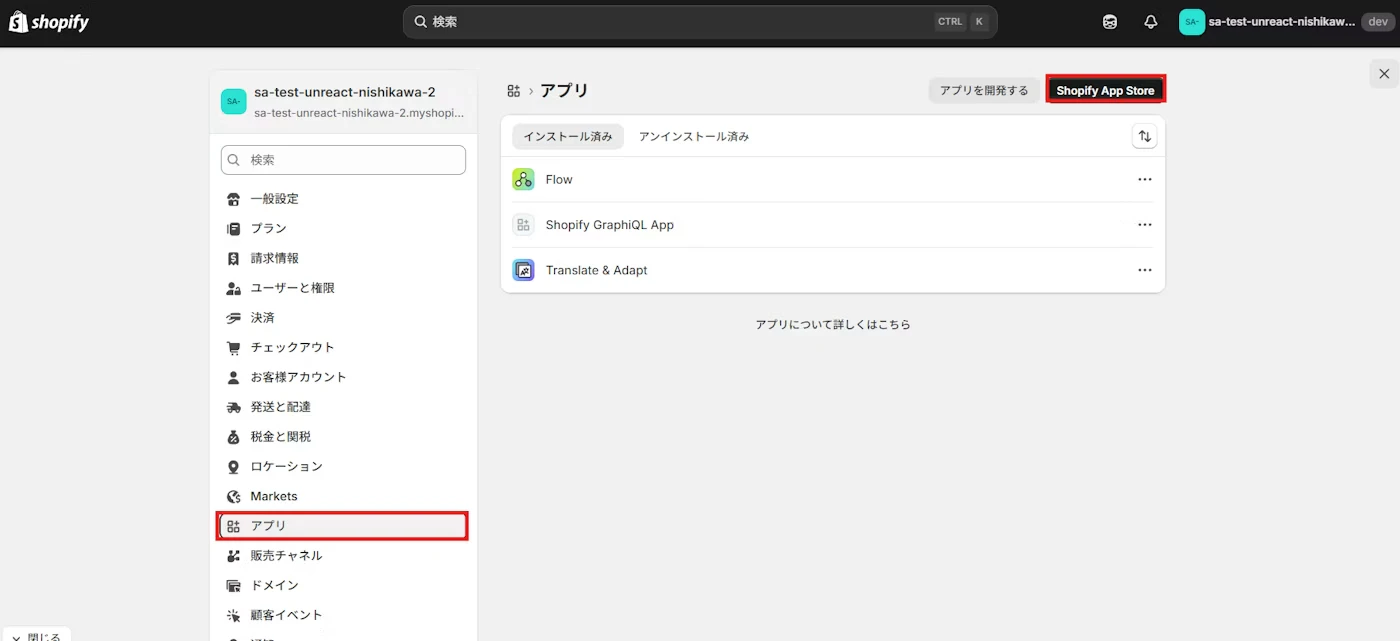1400x641 pixels.
Task: Open ドメイン in sidebar
Action: [x=343, y=585]
